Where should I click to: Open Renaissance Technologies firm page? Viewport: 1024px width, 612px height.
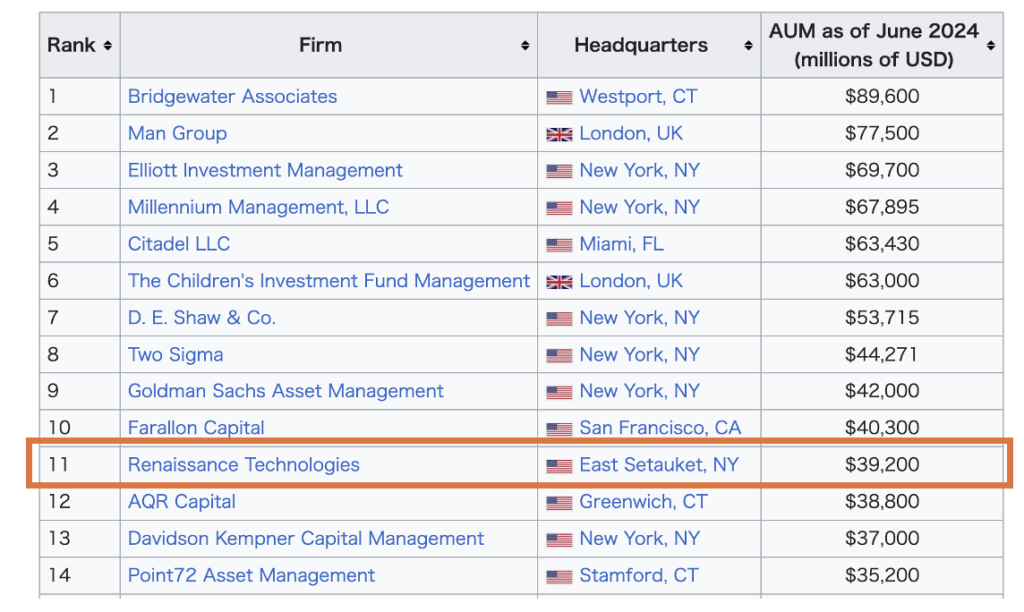tap(244, 465)
